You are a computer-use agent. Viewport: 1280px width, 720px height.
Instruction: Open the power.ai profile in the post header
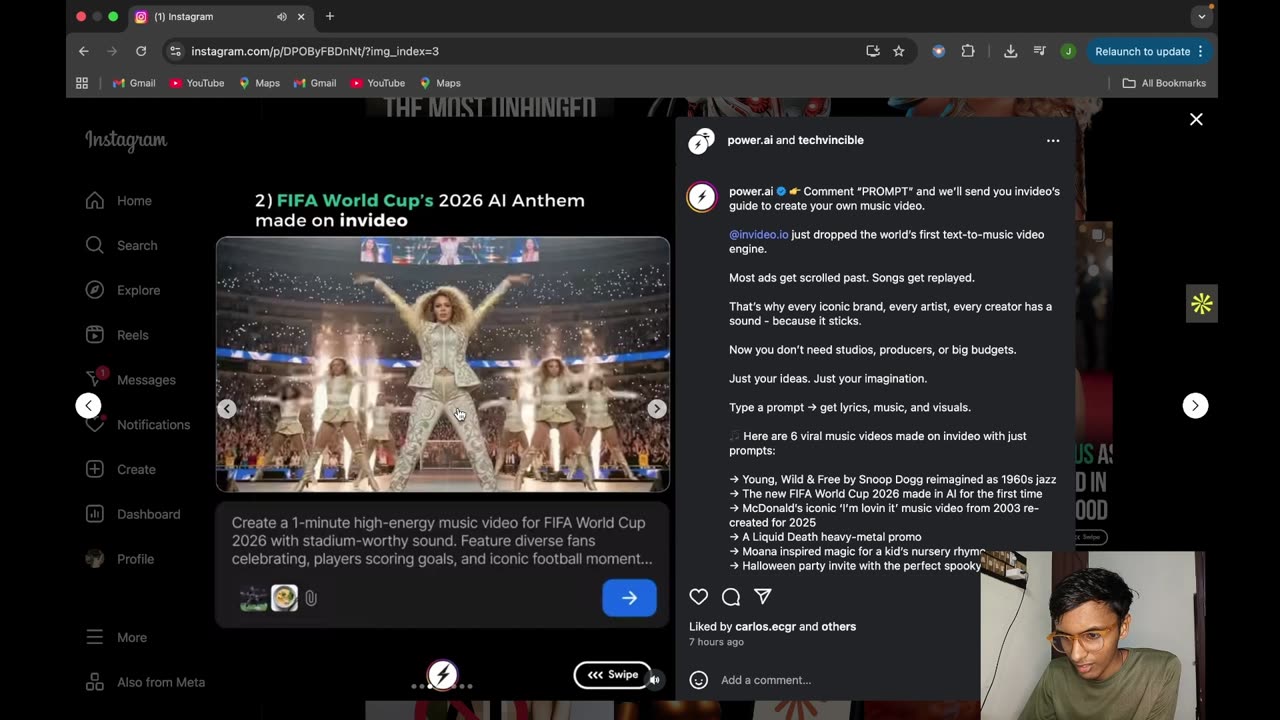(750, 140)
